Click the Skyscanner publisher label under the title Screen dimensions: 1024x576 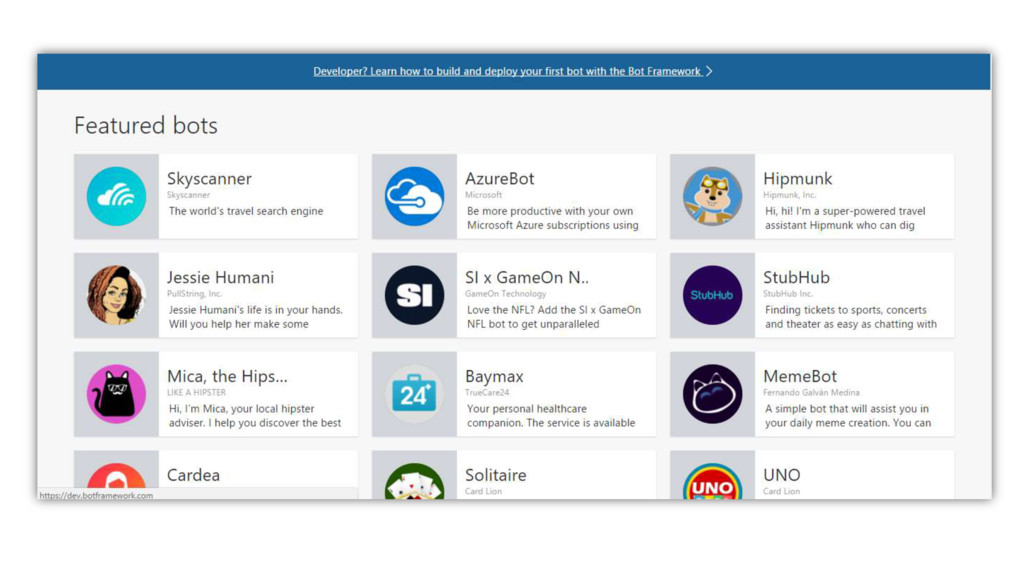tap(188, 195)
